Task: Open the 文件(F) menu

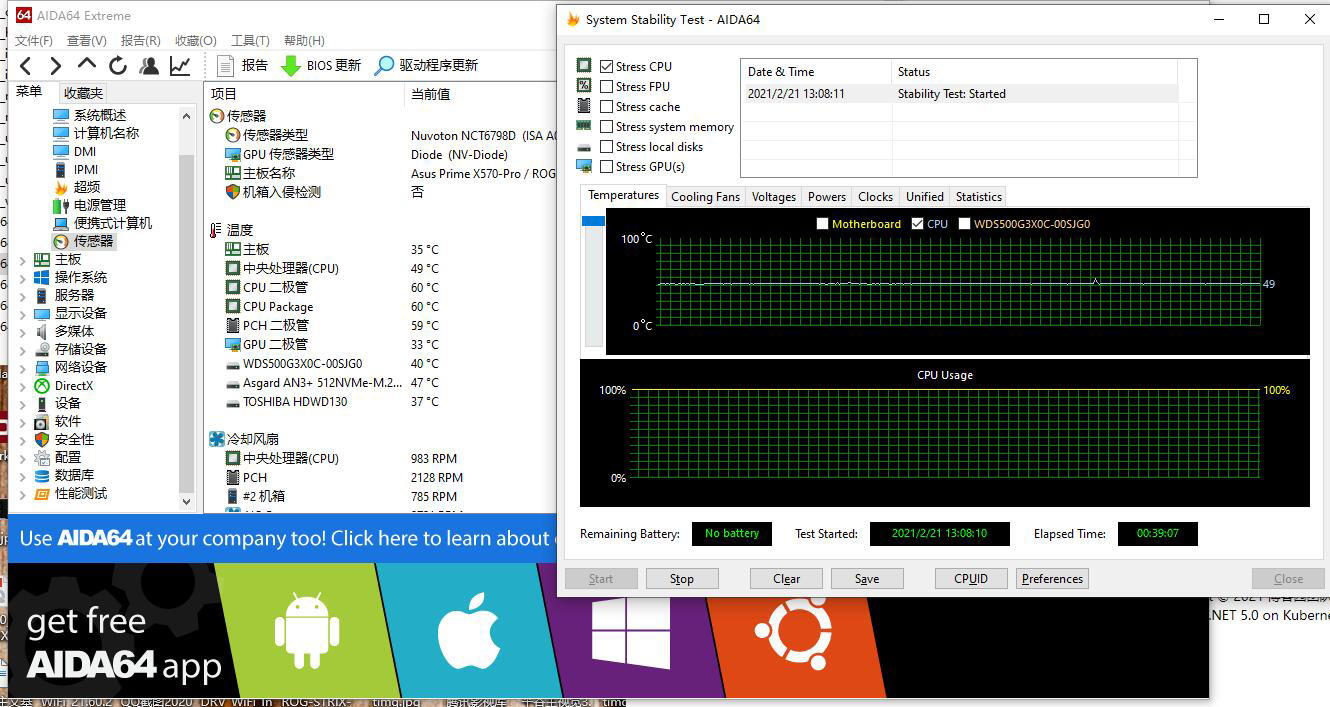Action: pyautogui.click(x=33, y=41)
